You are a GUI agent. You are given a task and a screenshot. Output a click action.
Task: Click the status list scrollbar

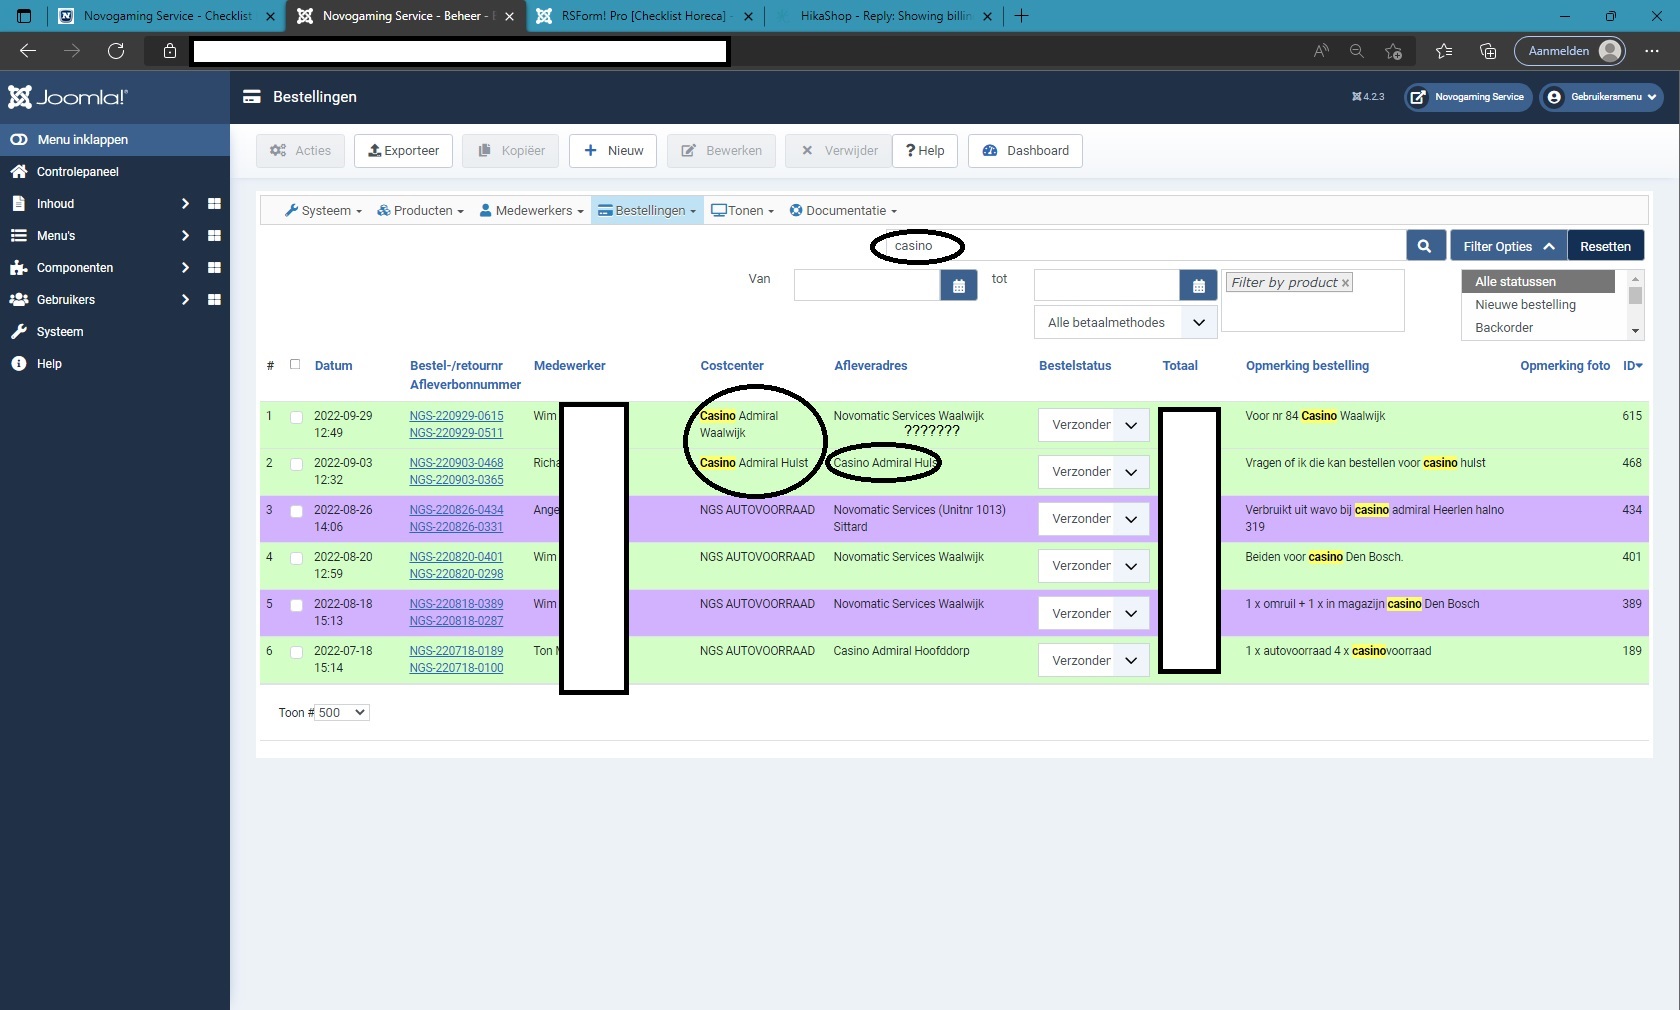1635,305
